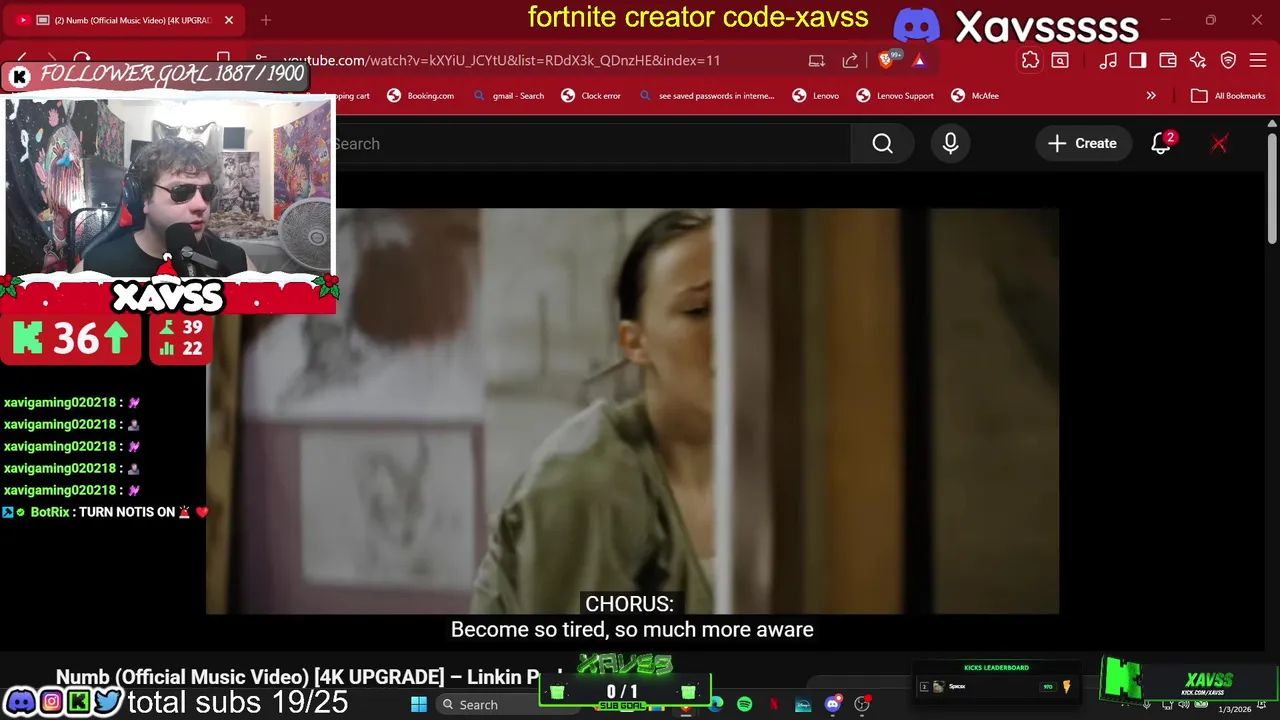Close the Numb music video tab
The height and width of the screenshot is (720, 1280).
228,20
